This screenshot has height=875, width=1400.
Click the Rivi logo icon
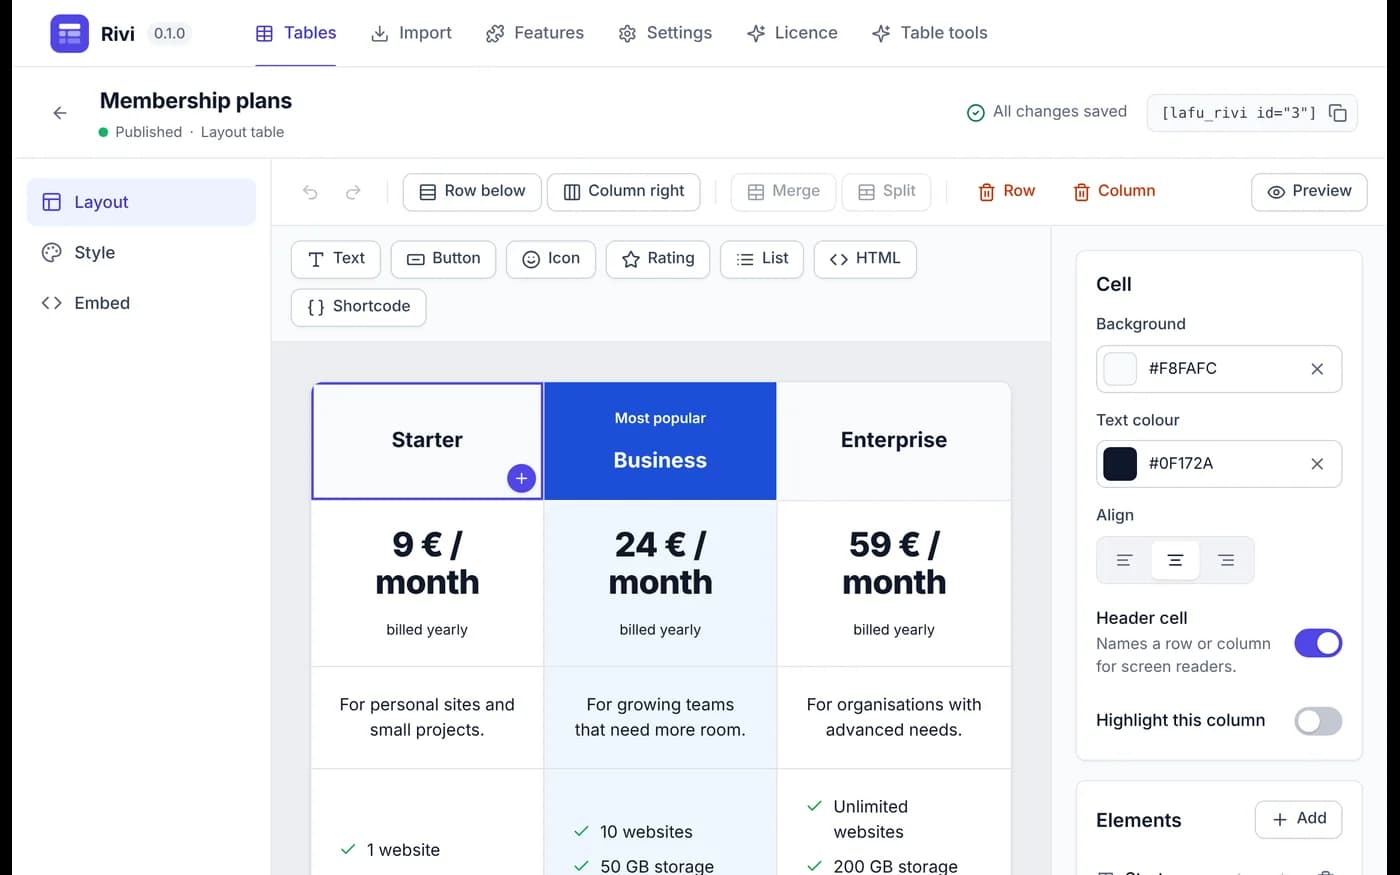69,33
